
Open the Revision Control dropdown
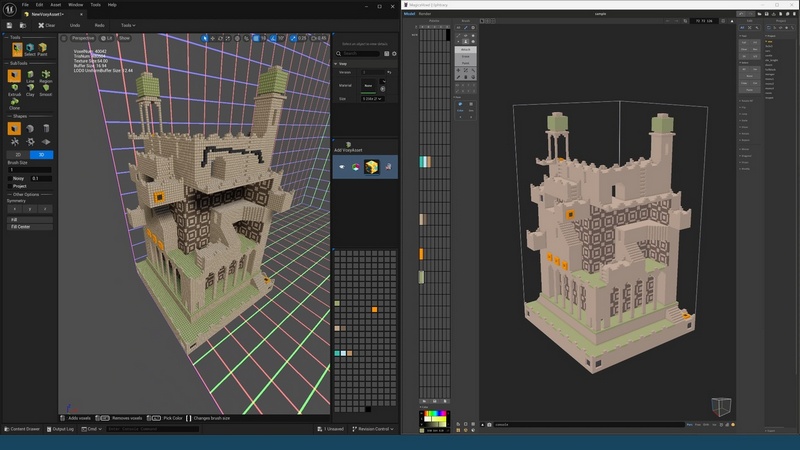pyautogui.click(x=373, y=429)
